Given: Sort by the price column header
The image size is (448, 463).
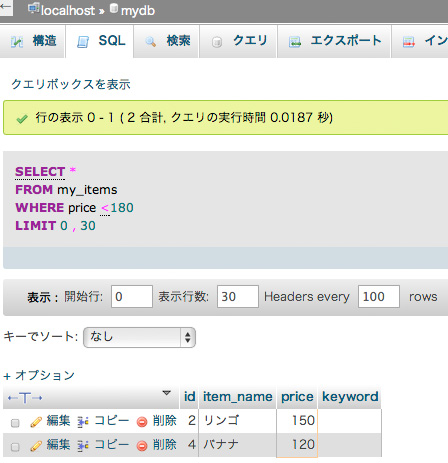Looking at the screenshot, I should [297, 397].
